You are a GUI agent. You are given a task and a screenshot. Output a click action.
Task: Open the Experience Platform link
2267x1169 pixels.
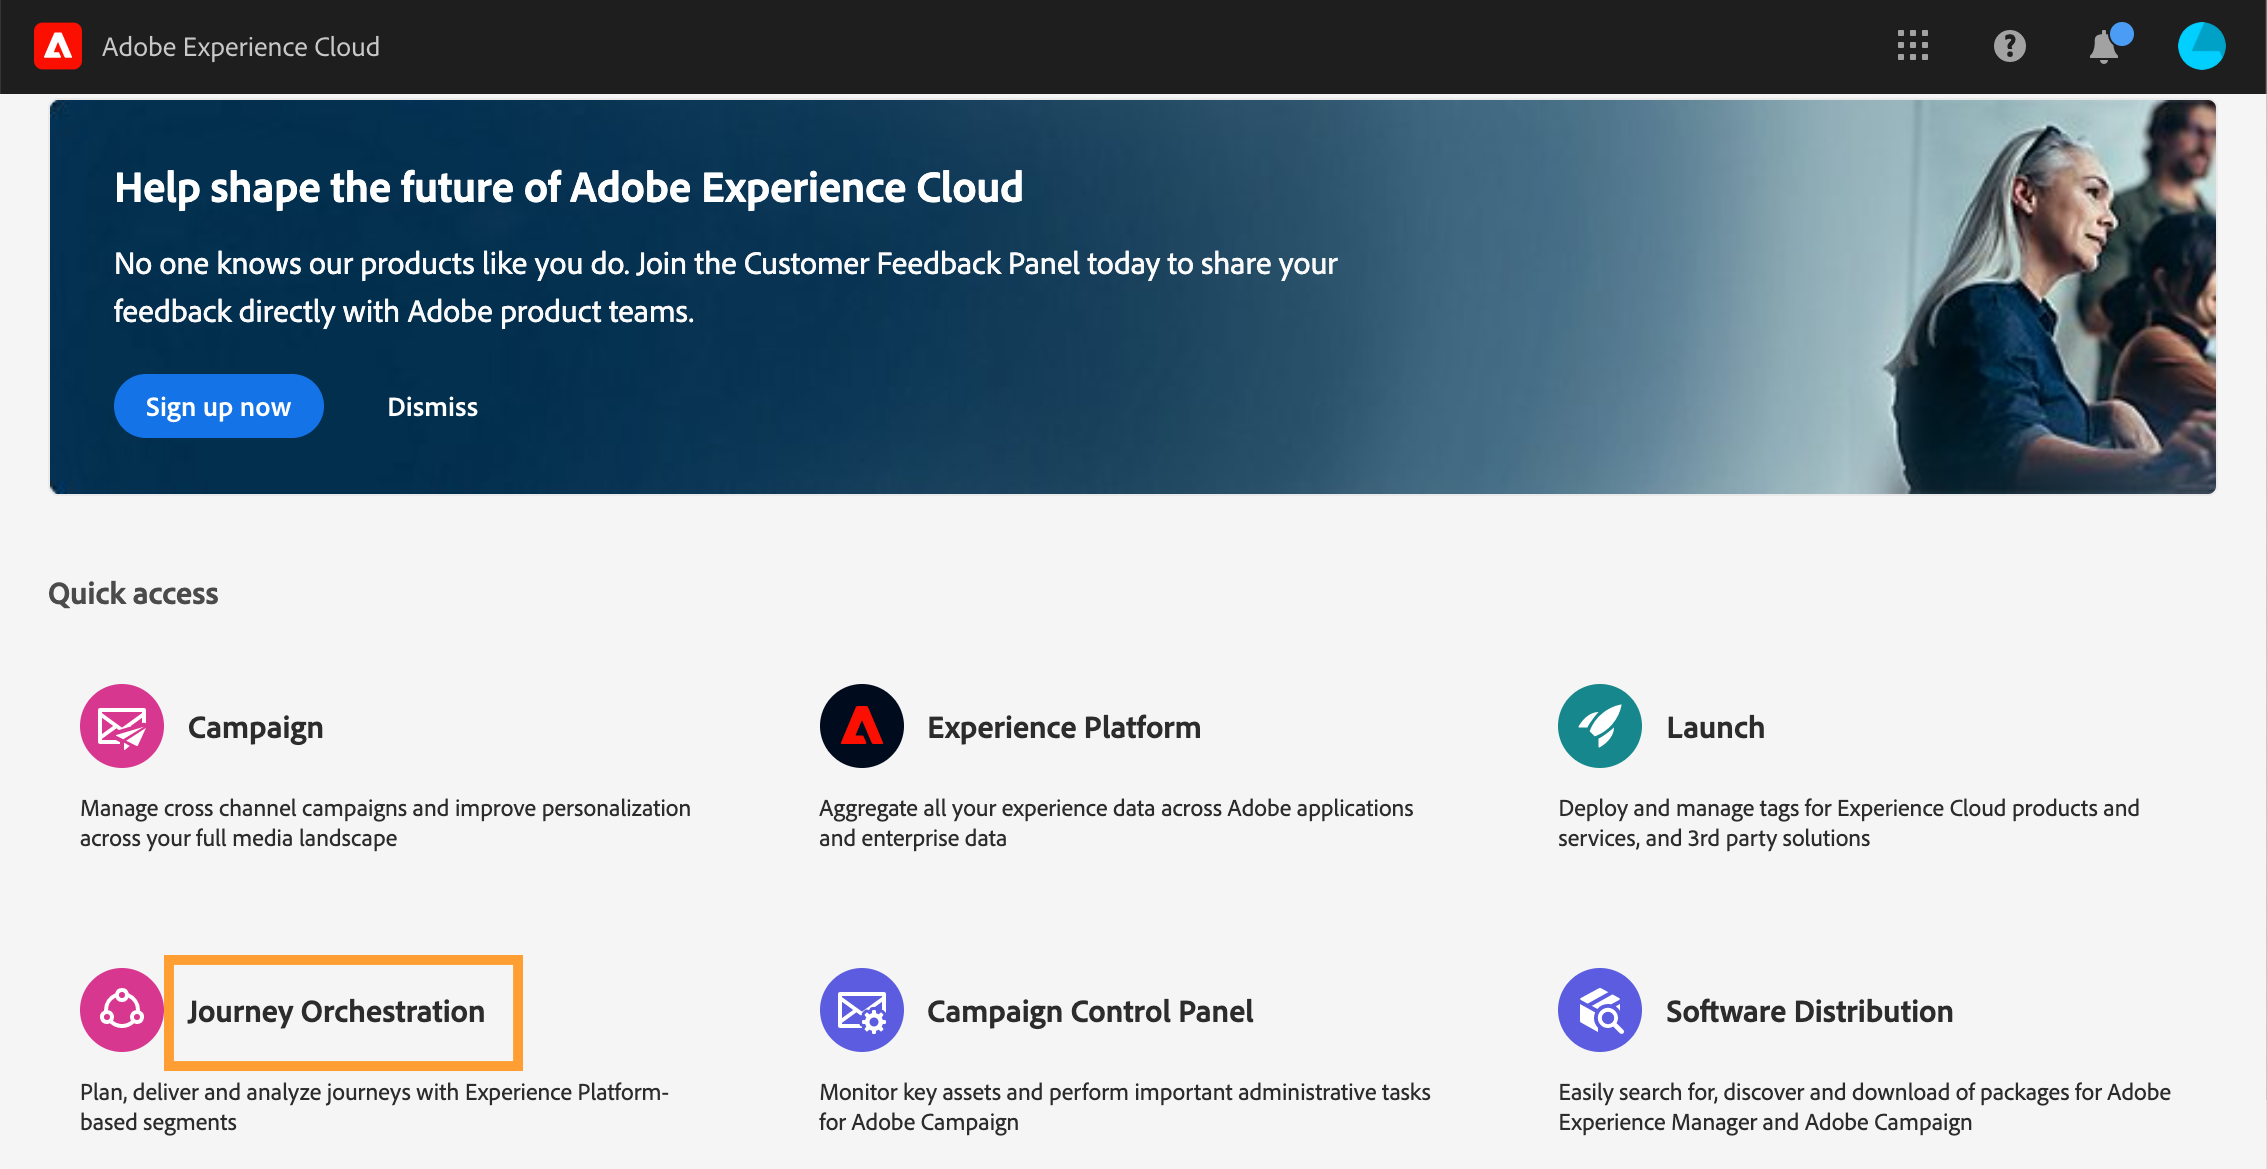tap(1063, 727)
